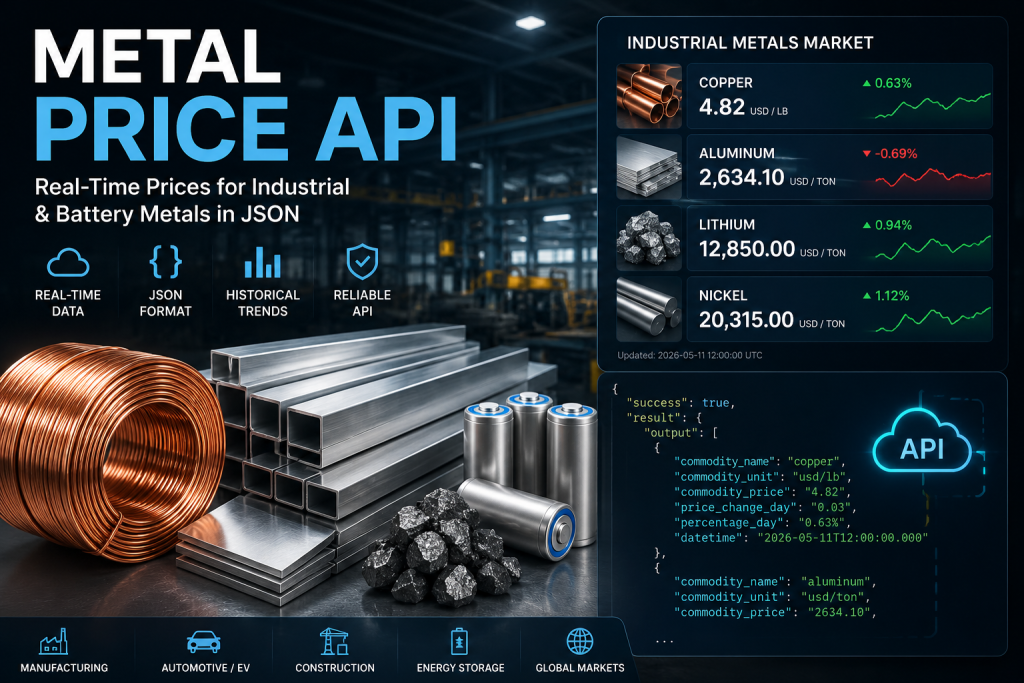Click the "percentage_day": "0.63%" line
Image resolution: width=1024 pixels, height=683 pixels.
pyautogui.click(x=763, y=522)
